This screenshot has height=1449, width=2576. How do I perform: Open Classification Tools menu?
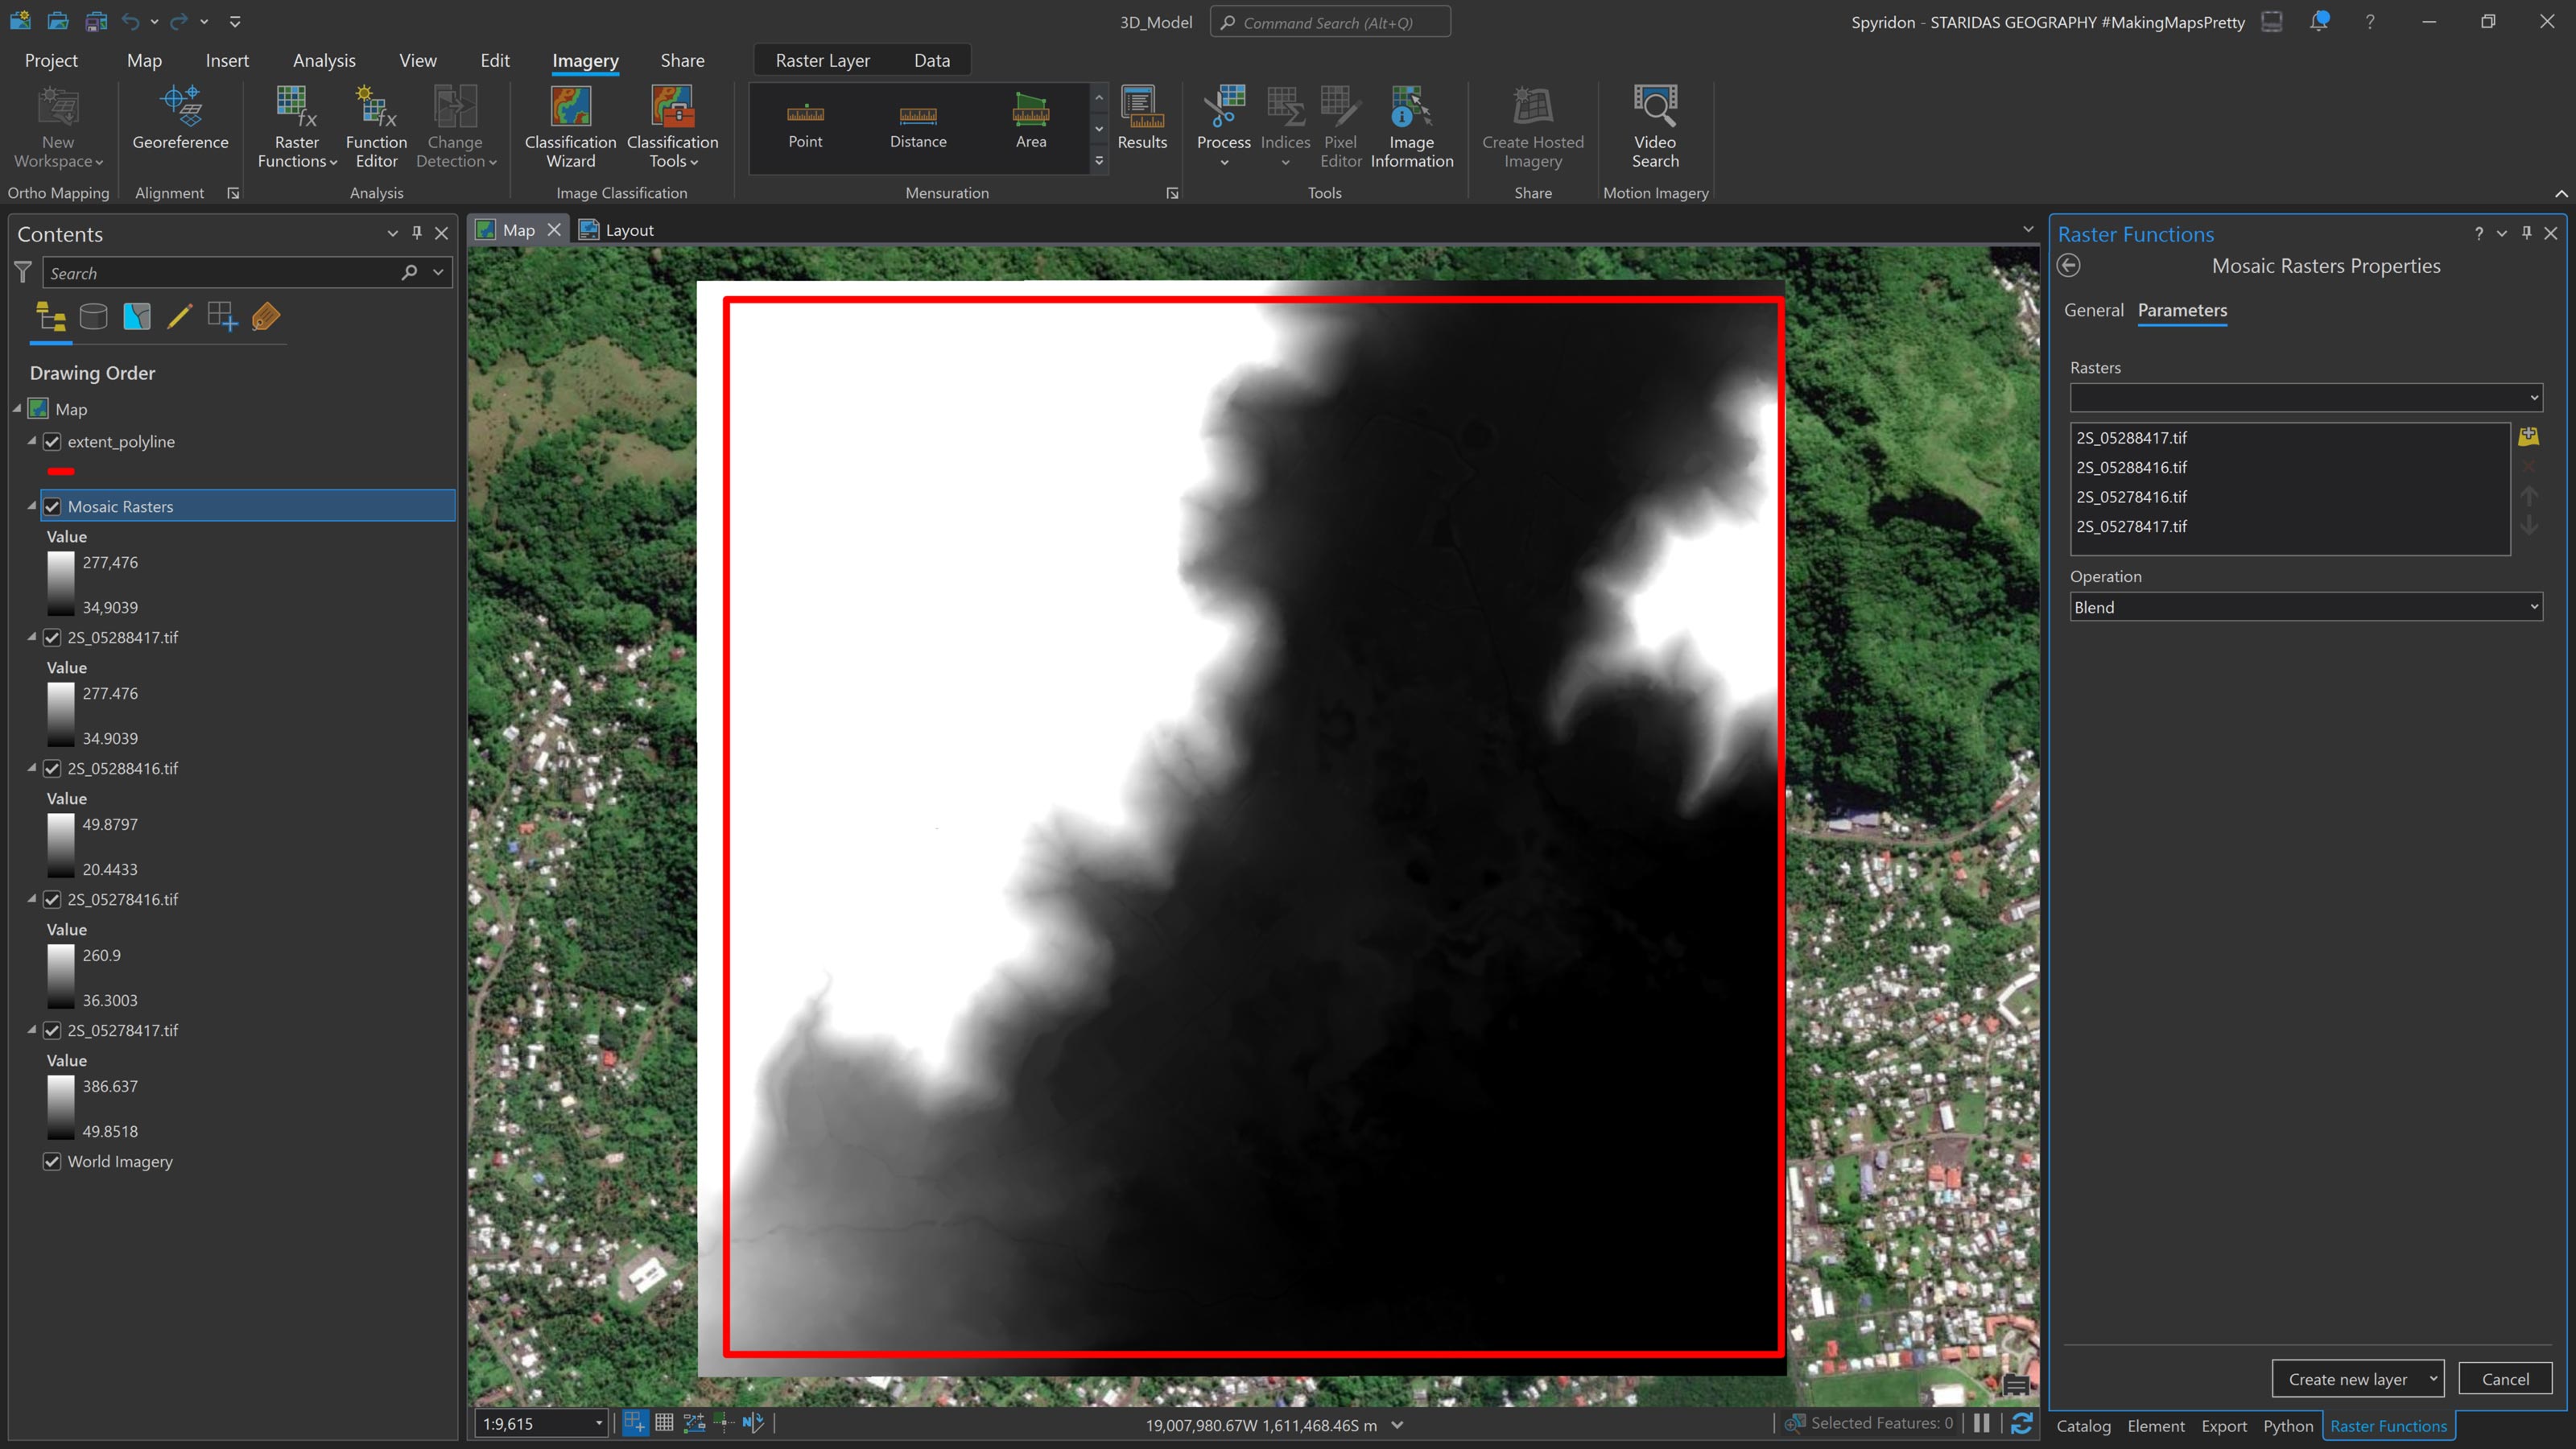click(672, 127)
